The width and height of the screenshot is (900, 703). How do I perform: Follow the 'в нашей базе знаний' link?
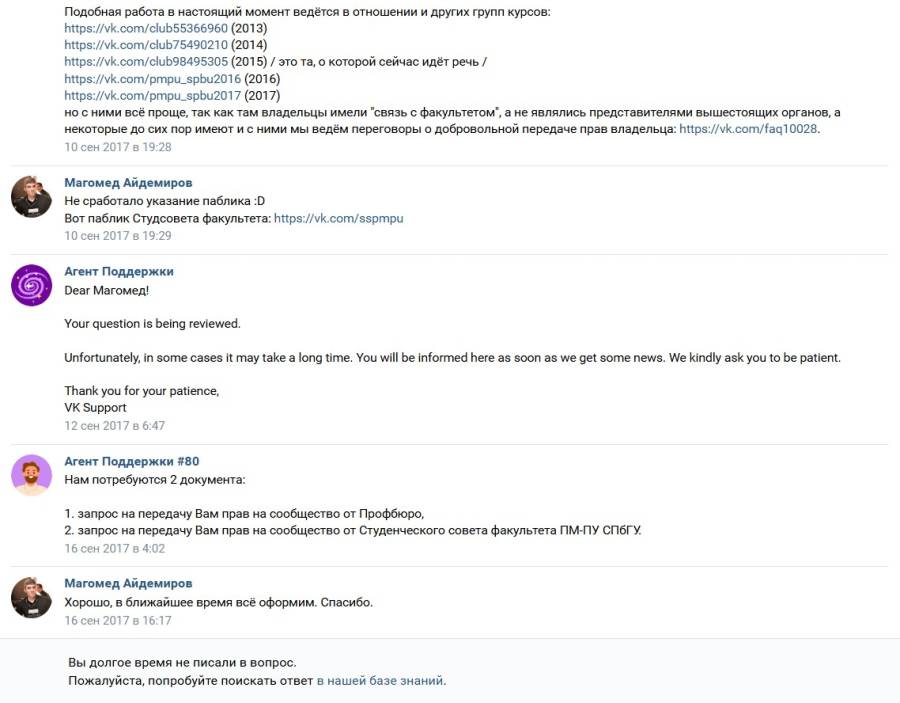380,681
